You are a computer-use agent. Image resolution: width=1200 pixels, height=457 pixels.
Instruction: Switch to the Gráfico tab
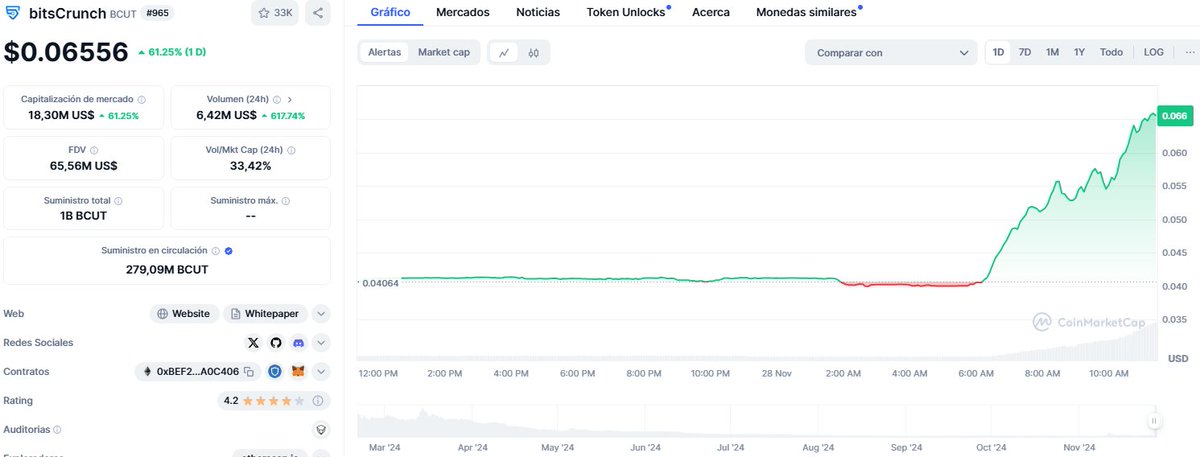390,13
